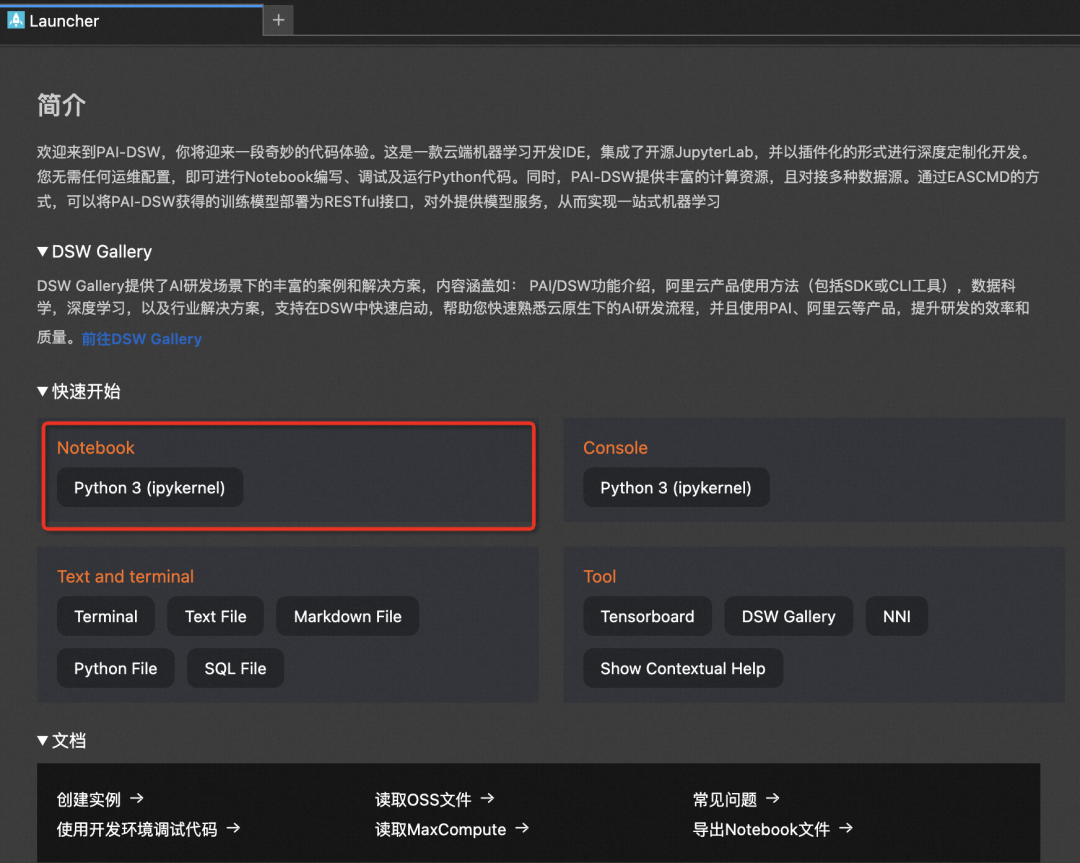Launch a Python 3 (ipykernel) Console
Screen dimensions: 1080x863
676,488
